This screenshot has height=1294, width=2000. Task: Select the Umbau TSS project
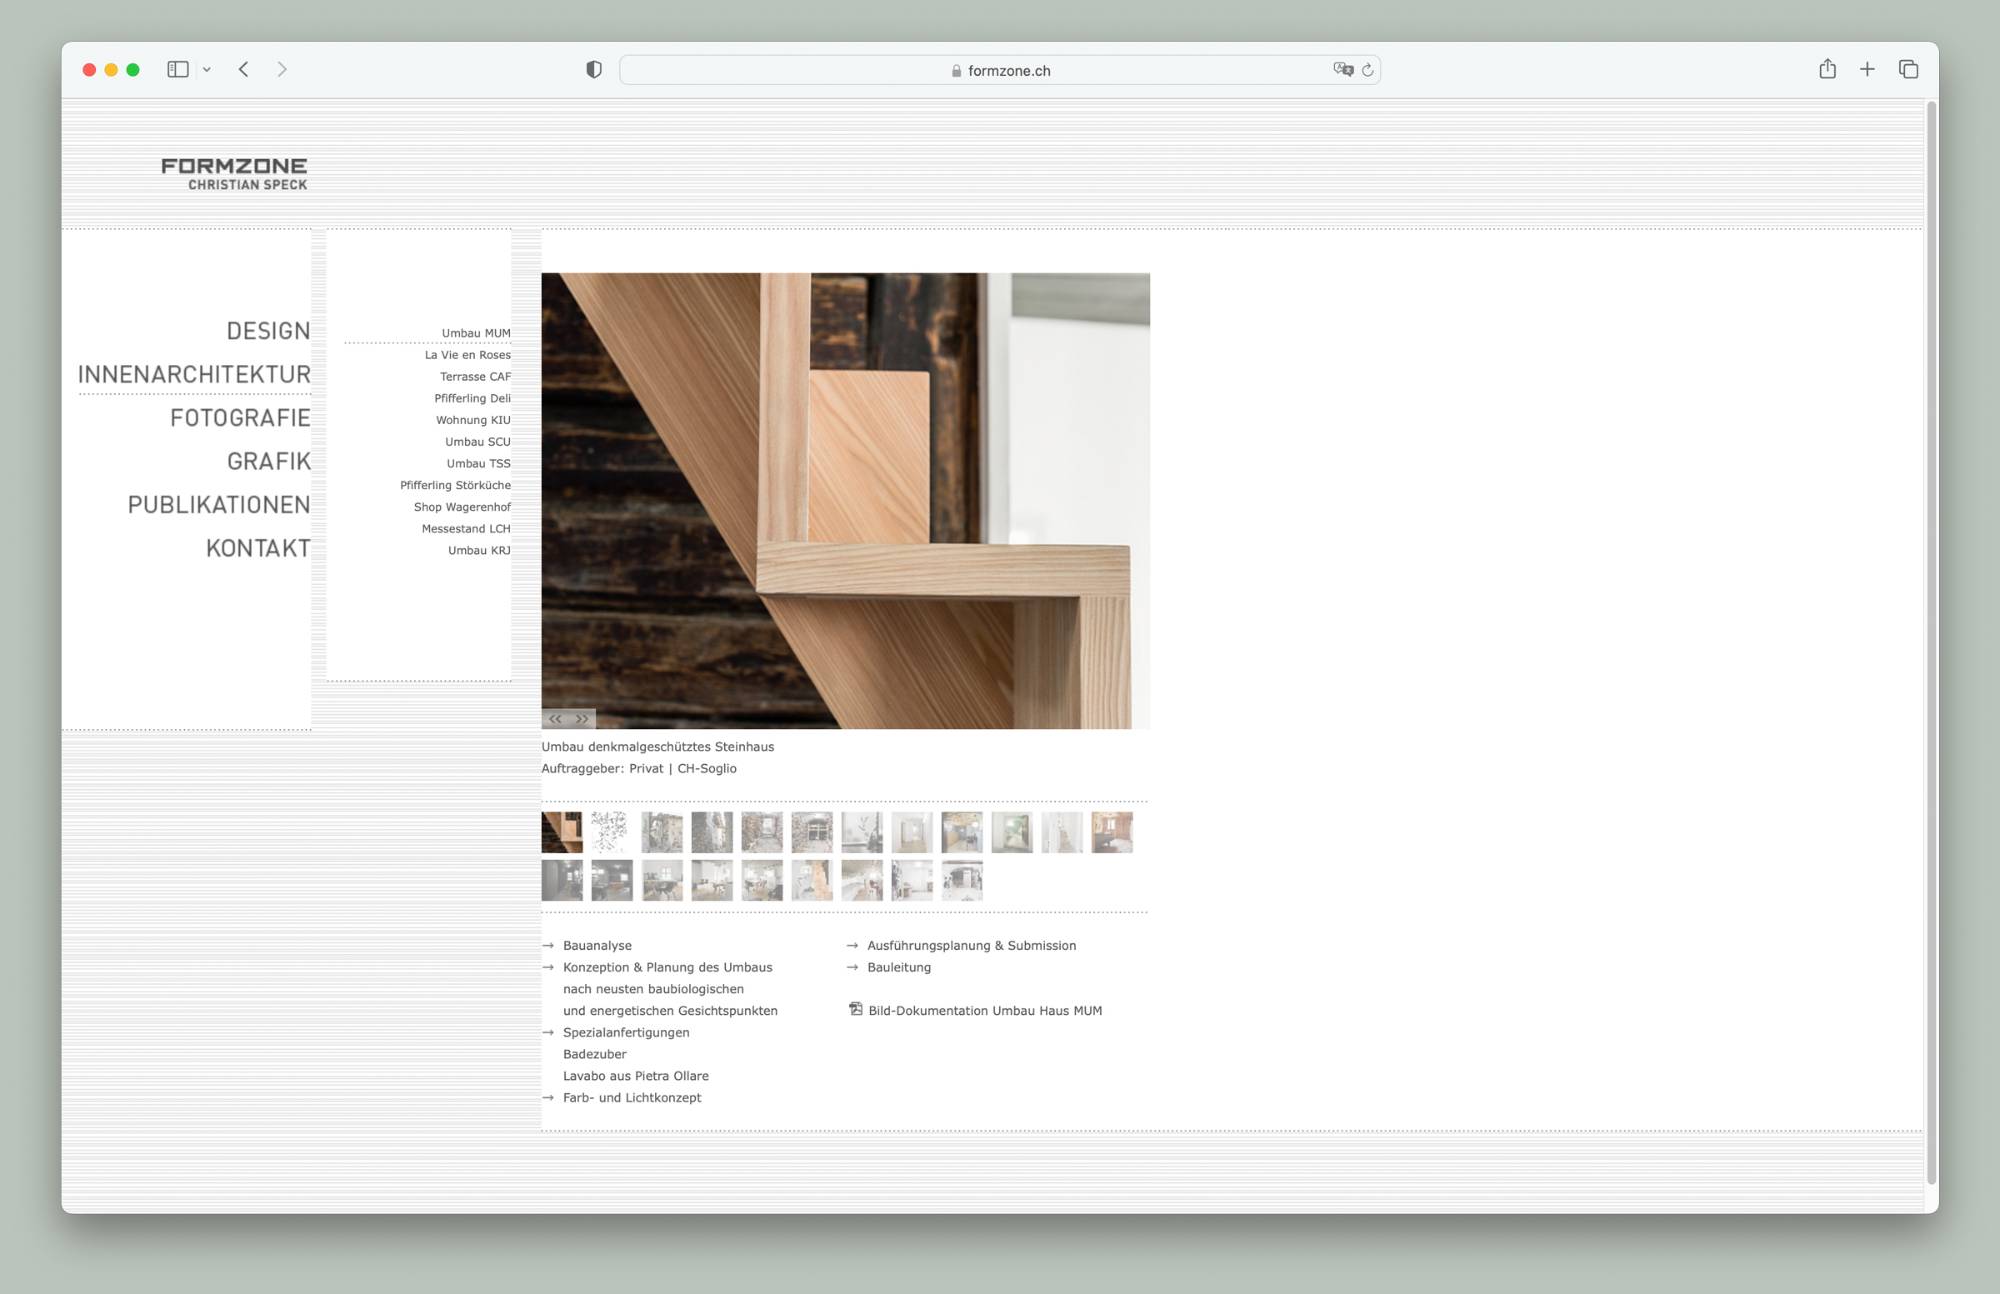click(478, 463)
